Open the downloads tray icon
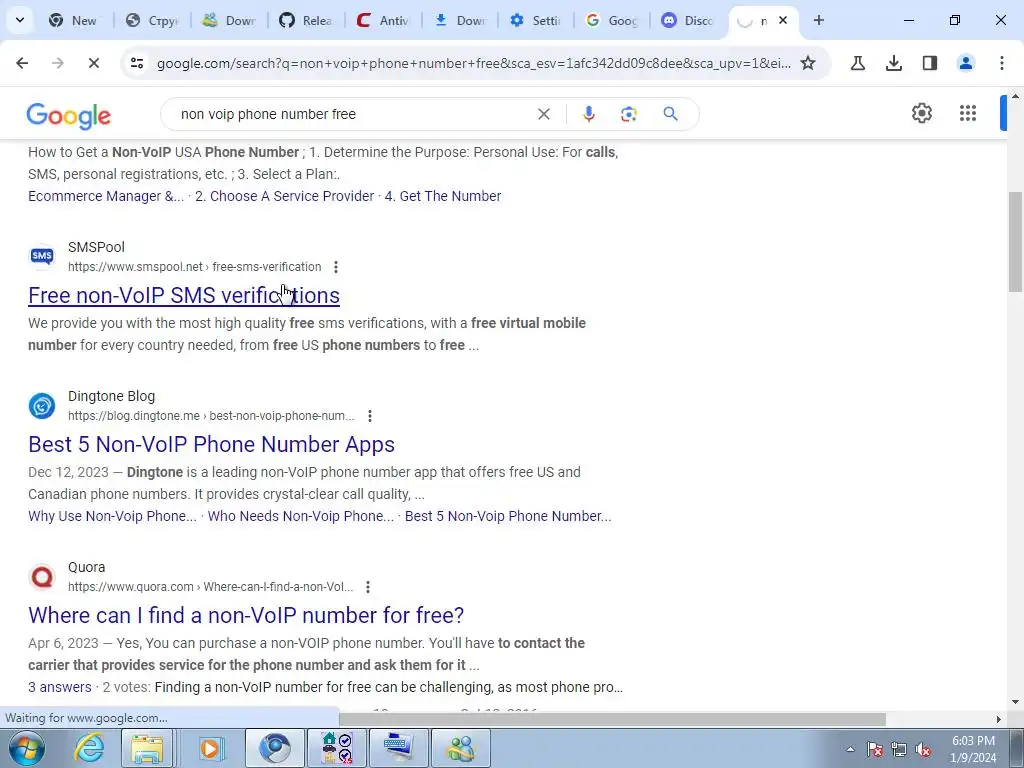 point(894,63)
